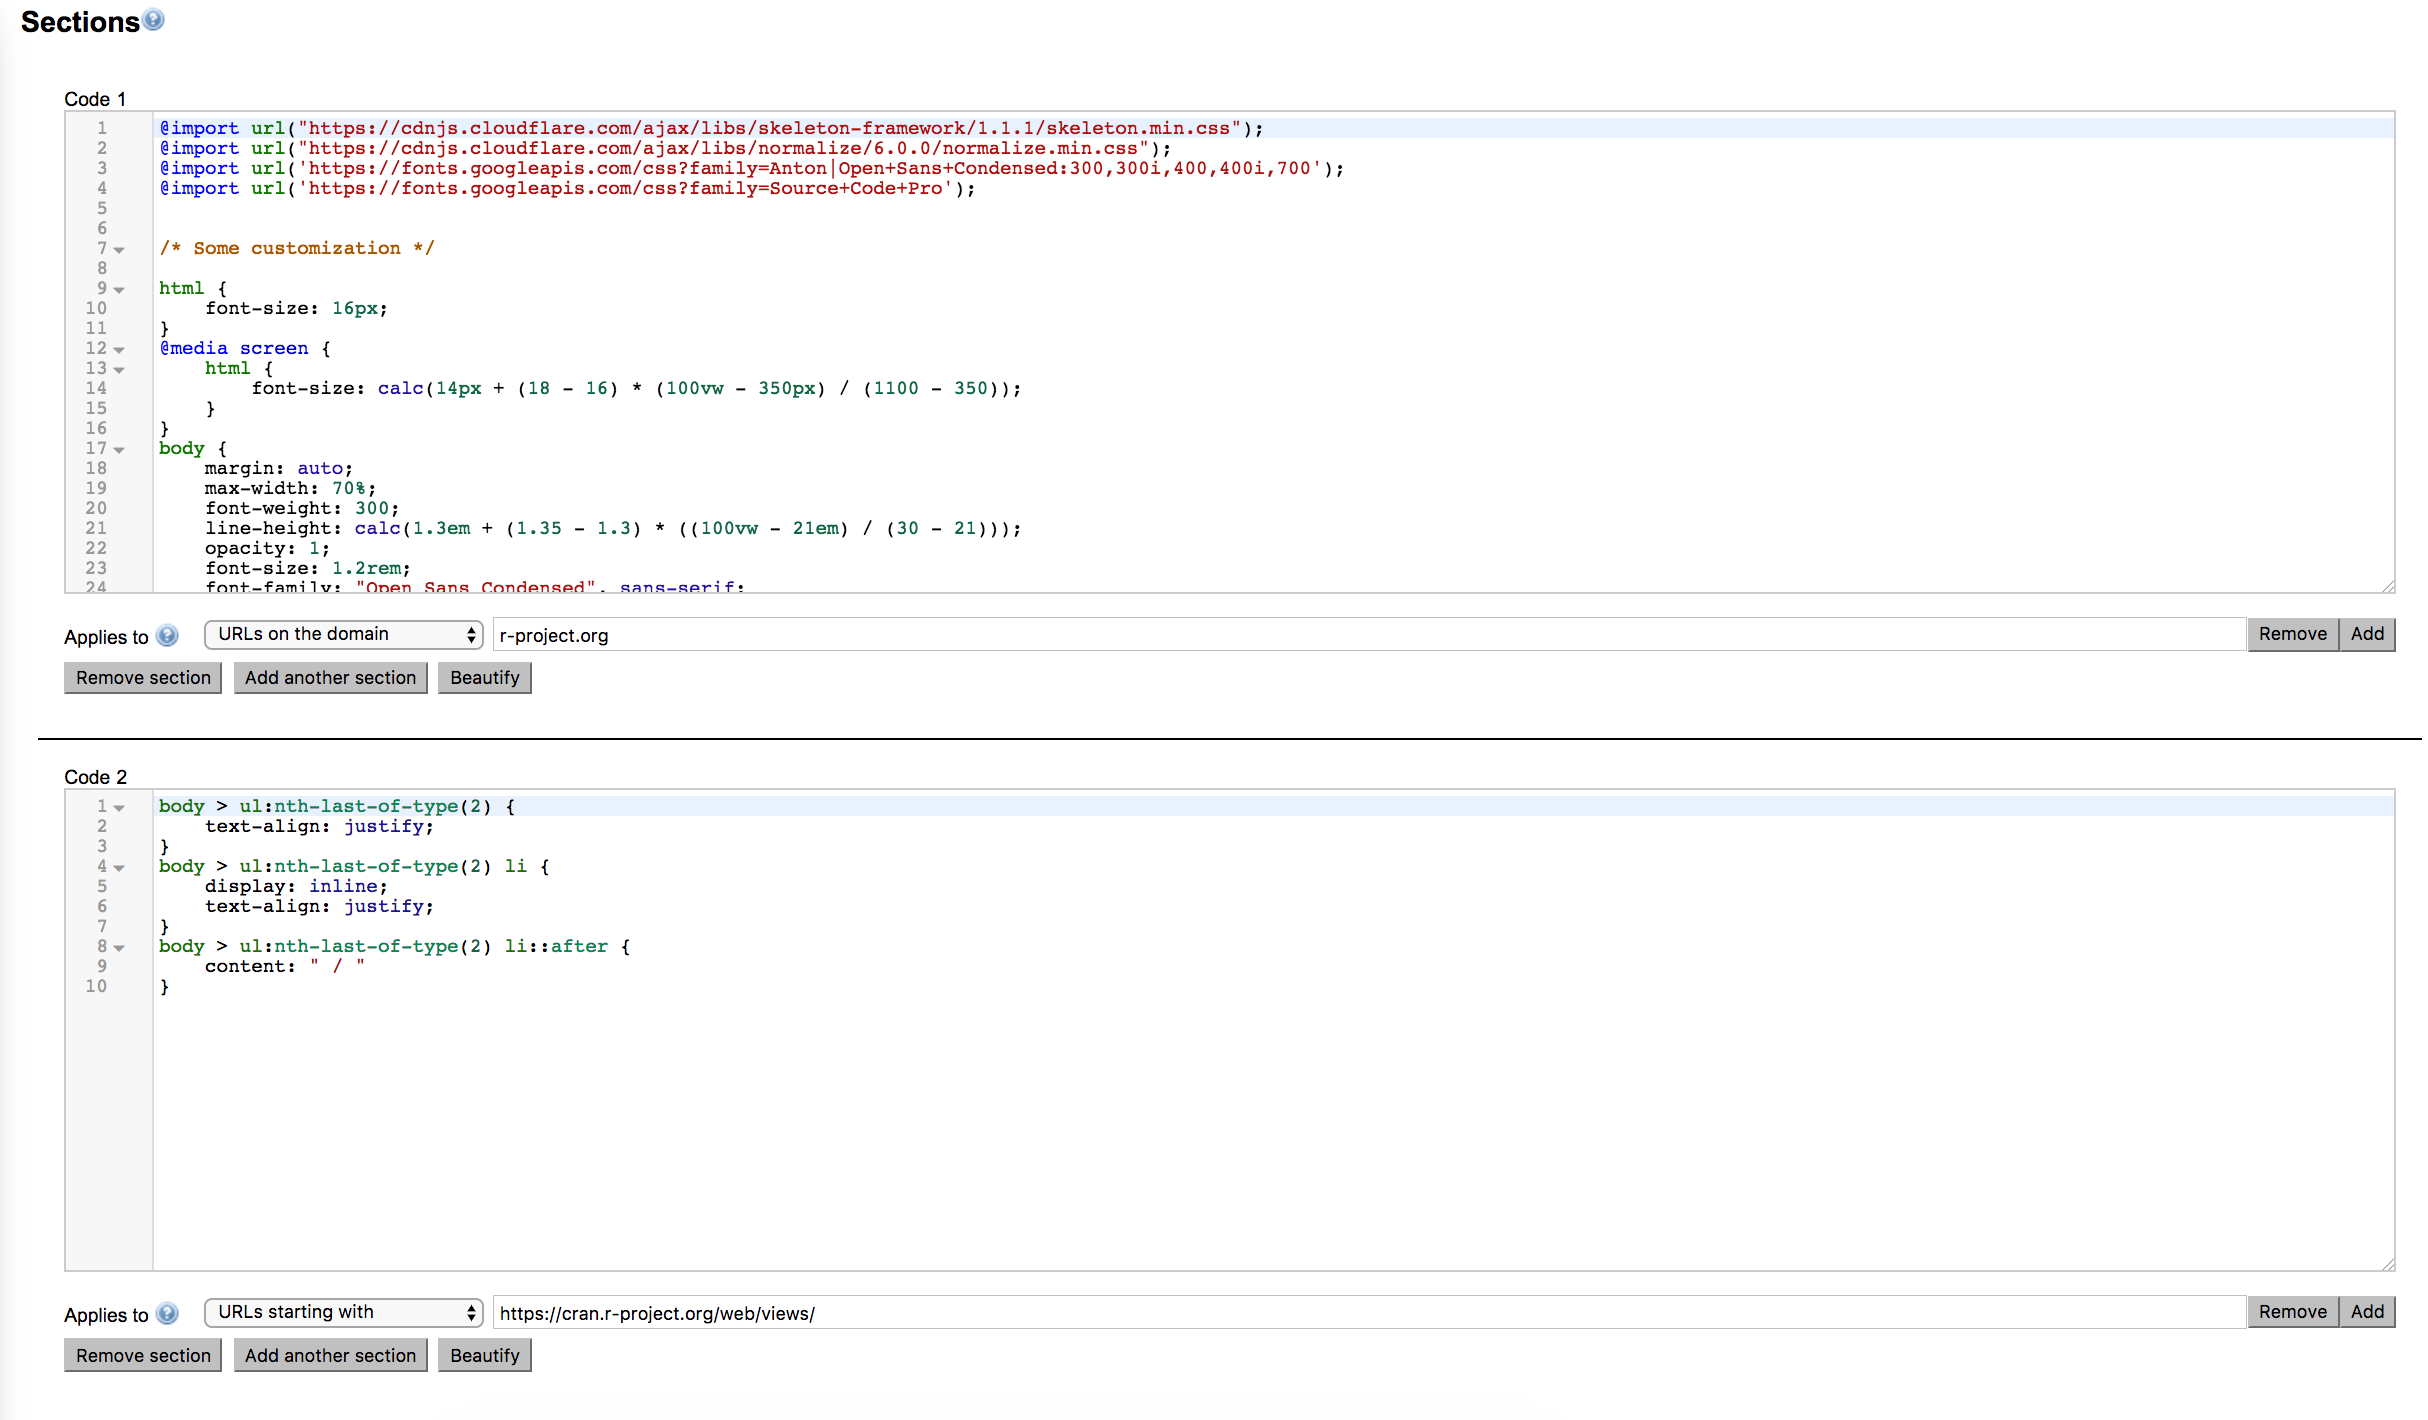This screenshot has height=1420, width=2428.
Task: Click help icon beside Code 2 Applies to
Action: click(168, 1314)
